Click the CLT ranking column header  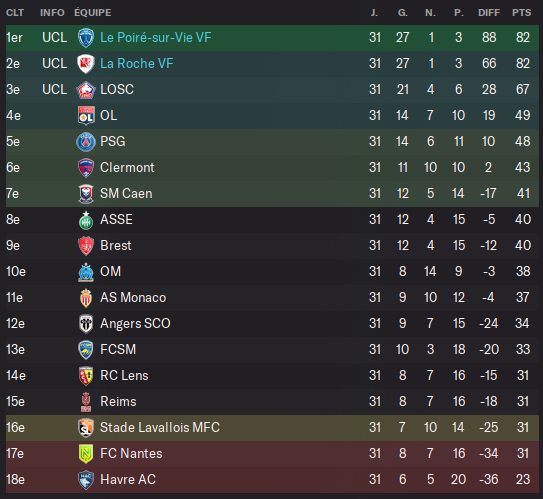(15, 13)
